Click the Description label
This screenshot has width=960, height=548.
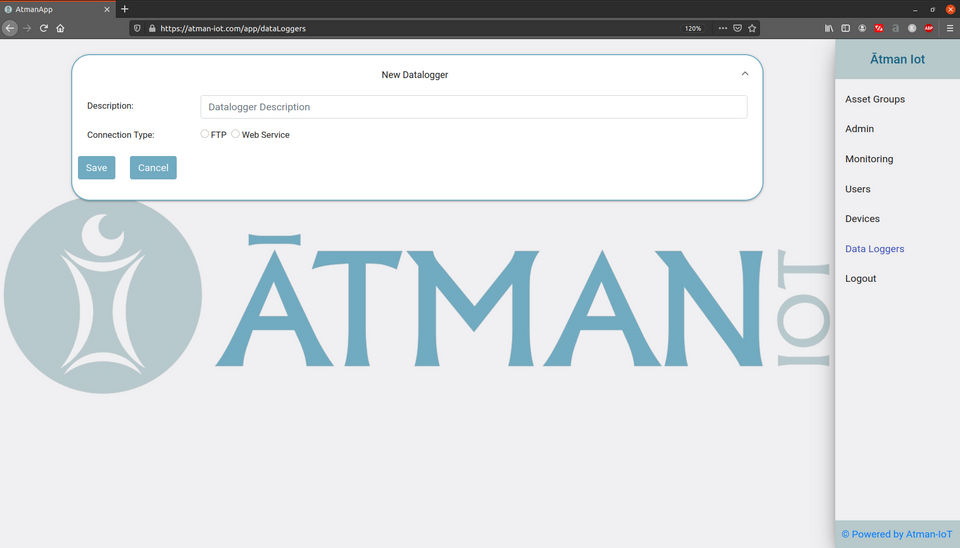click(x=110, y=106)
